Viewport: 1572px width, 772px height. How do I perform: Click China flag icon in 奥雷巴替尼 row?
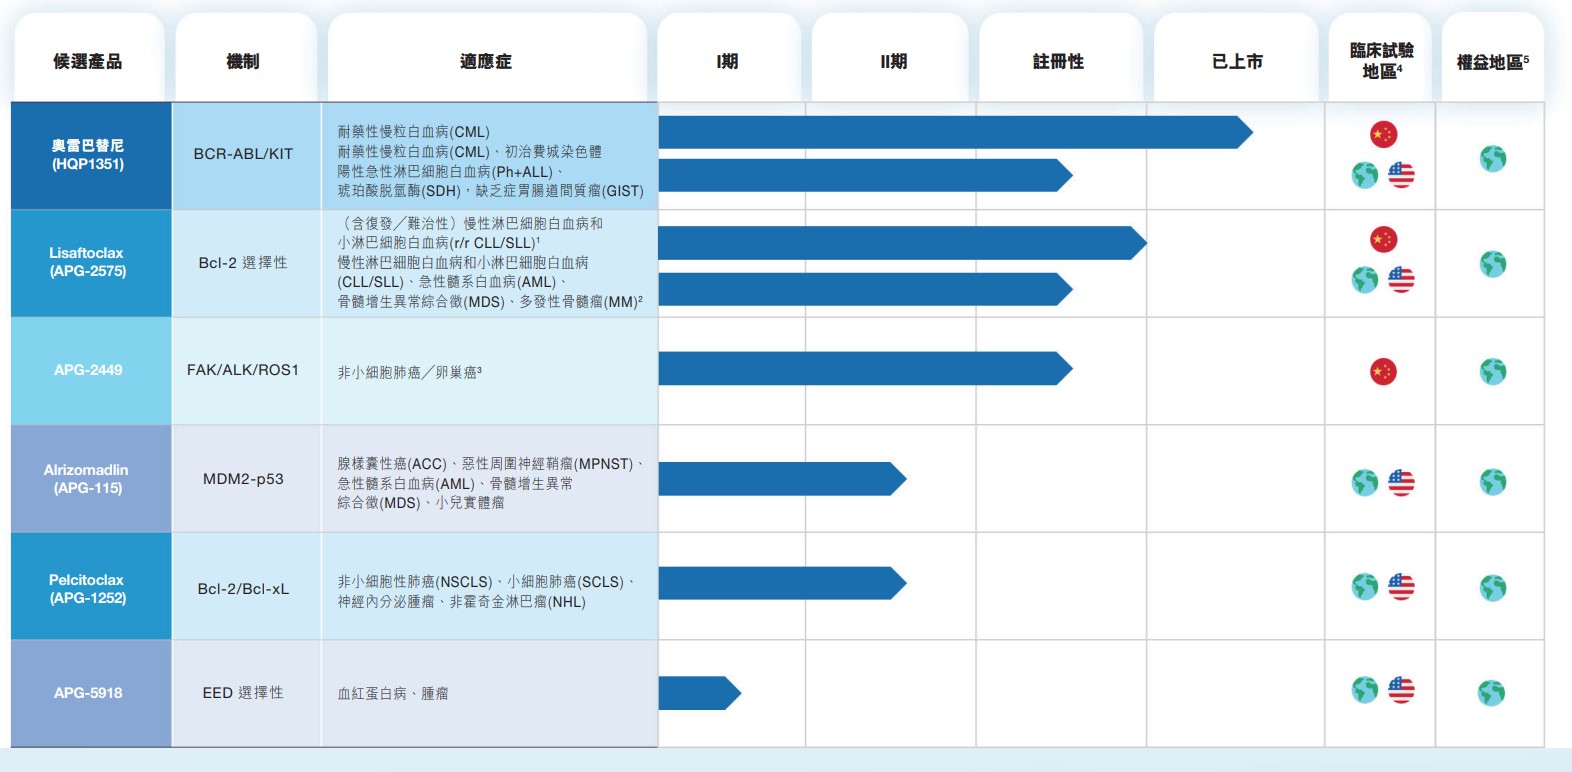point(1383,134)
